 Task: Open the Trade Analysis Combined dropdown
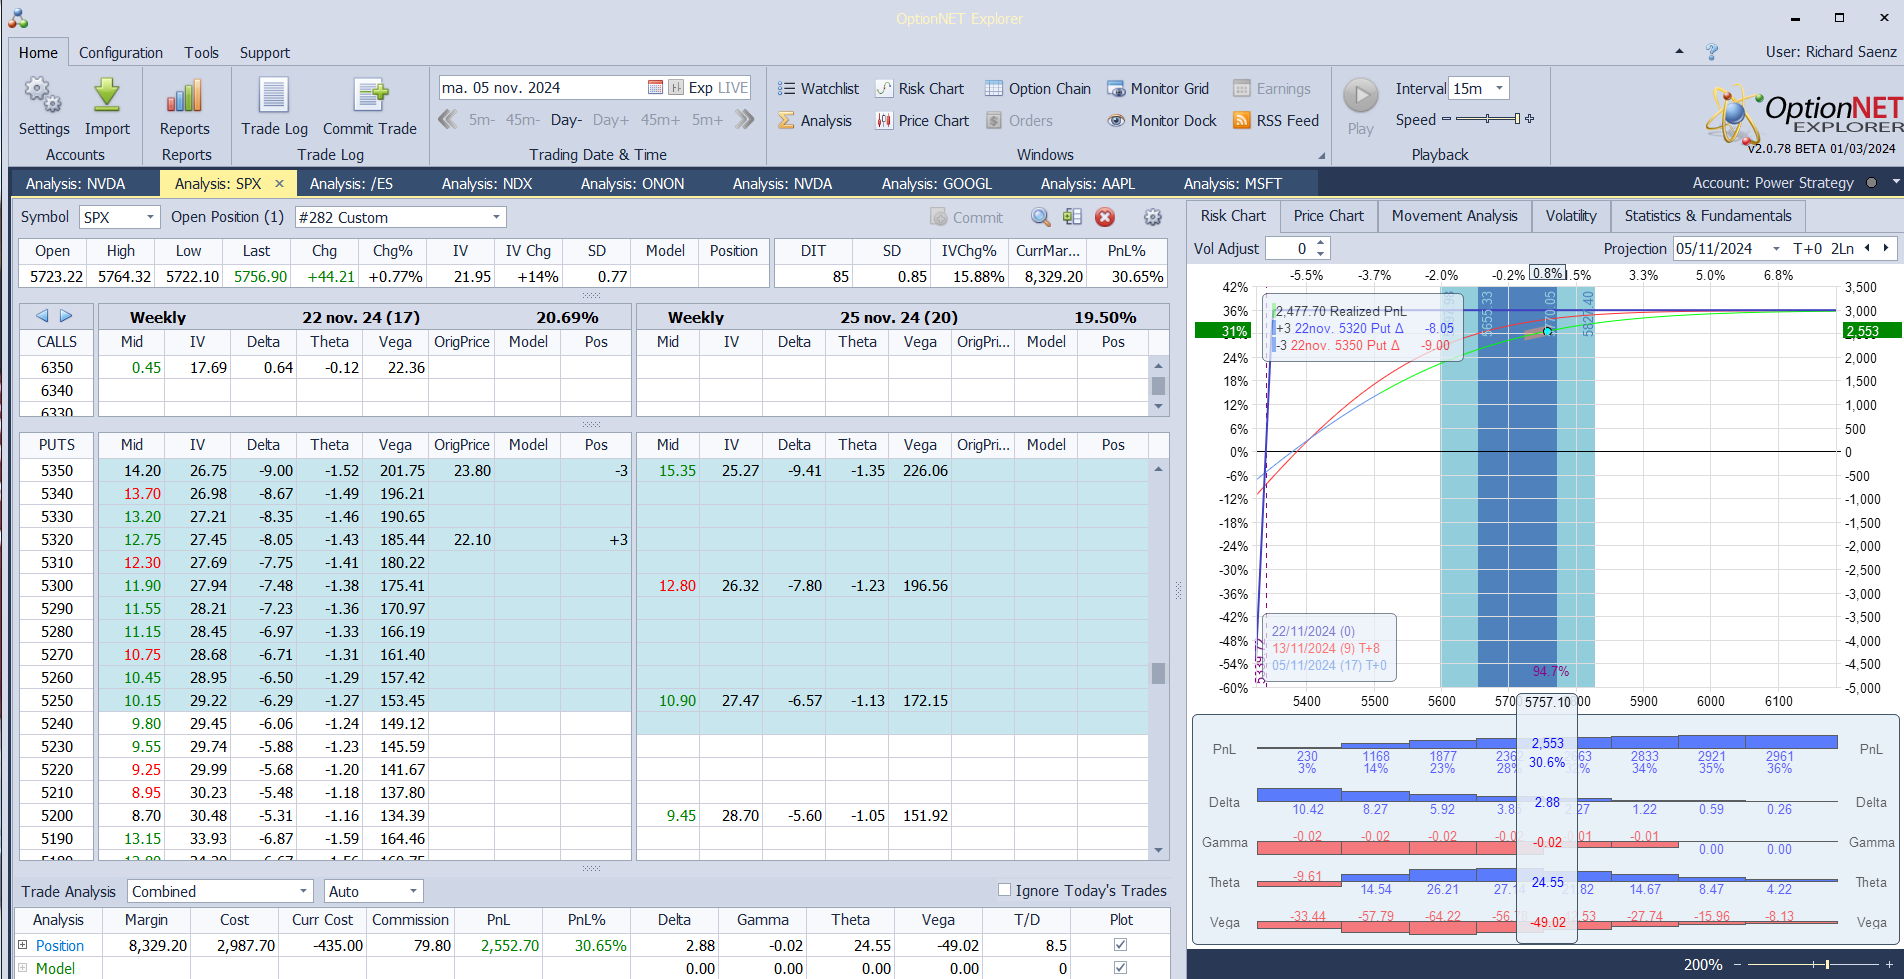pos(304,891)
